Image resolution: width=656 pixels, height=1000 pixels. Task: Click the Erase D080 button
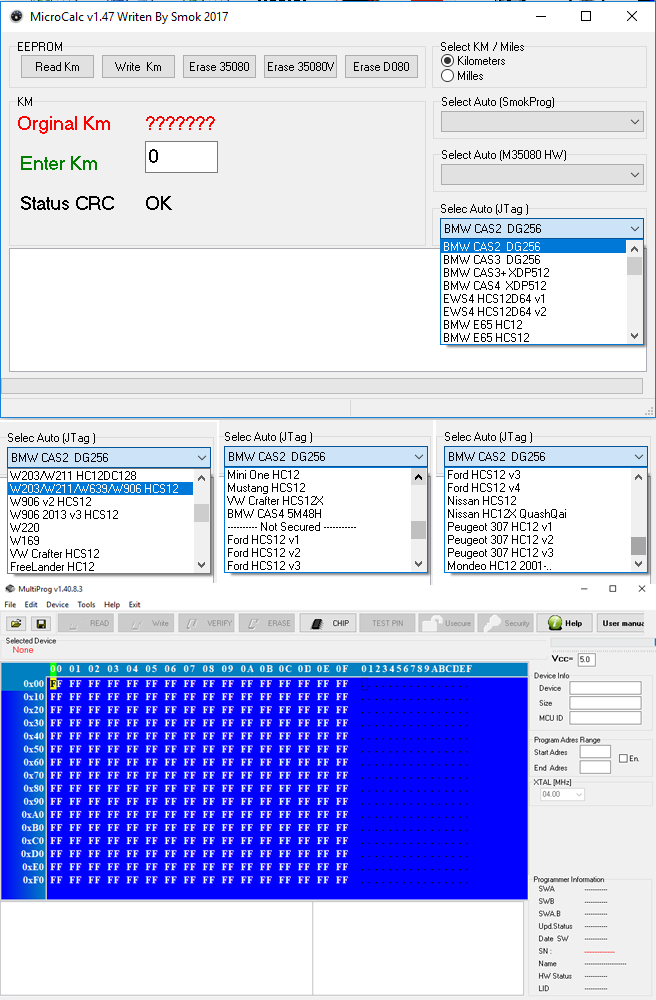pos(381,67)
